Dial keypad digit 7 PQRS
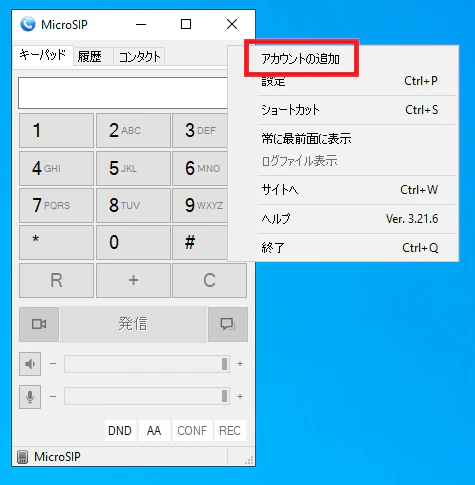This screenshot has height=485, width=475. 56,205
